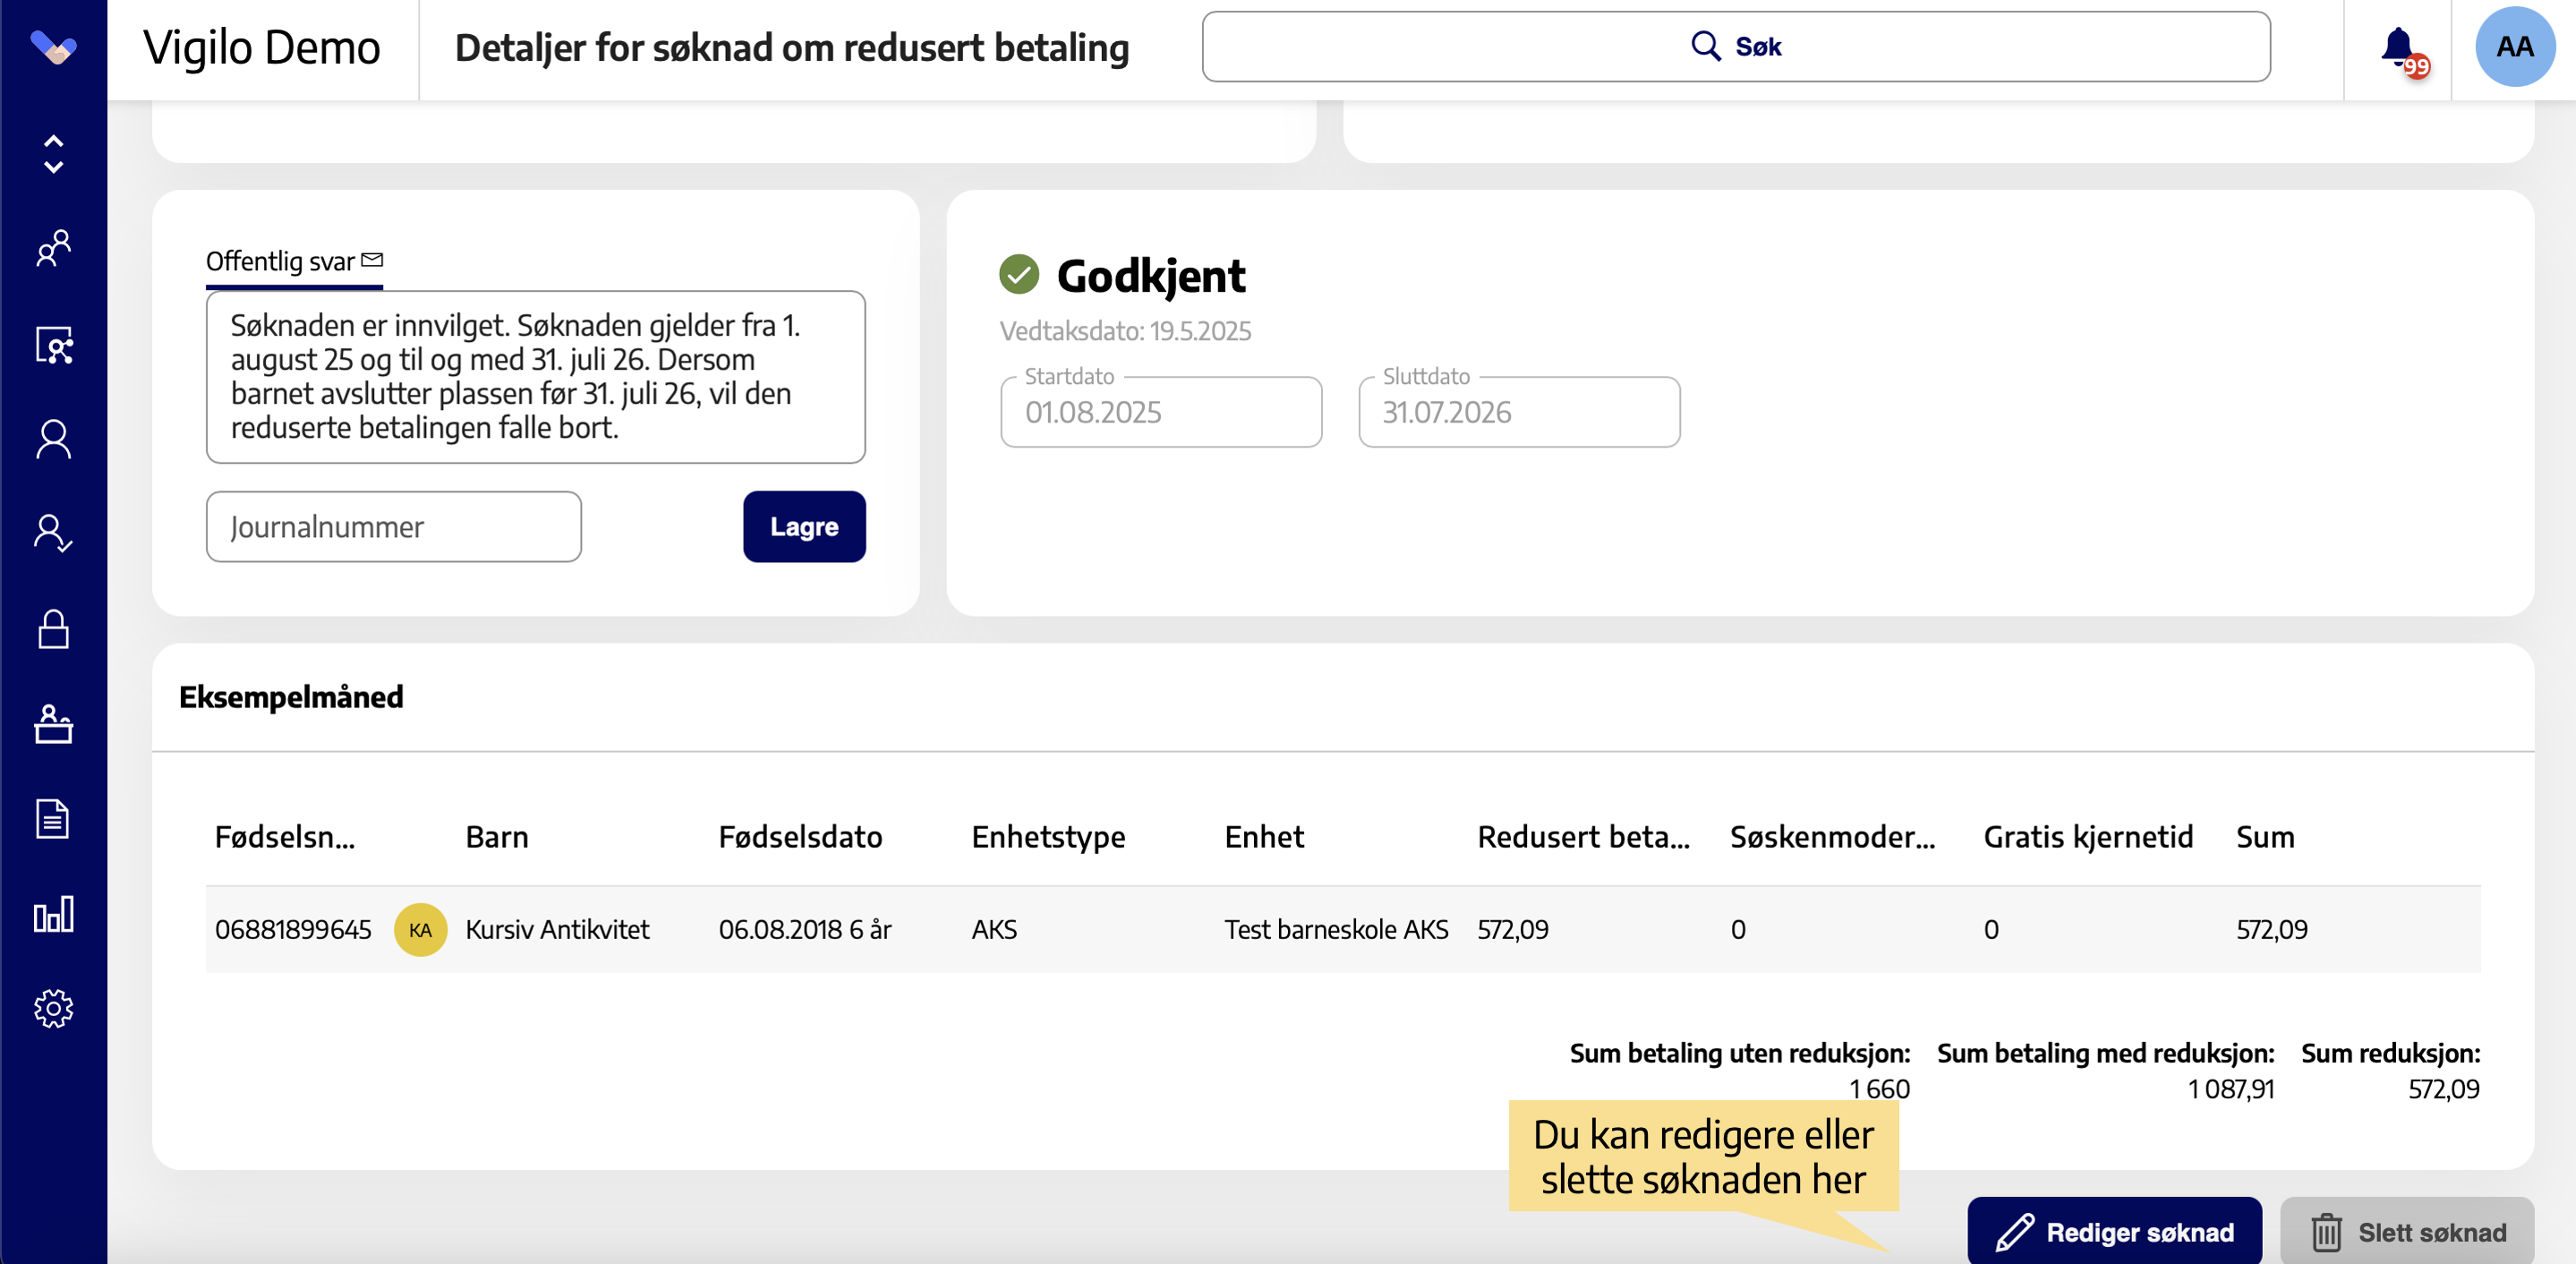This screenshot has width=2576, height=1264.
Task: Click the Barn column header
Action: click(x=497, y=837)
